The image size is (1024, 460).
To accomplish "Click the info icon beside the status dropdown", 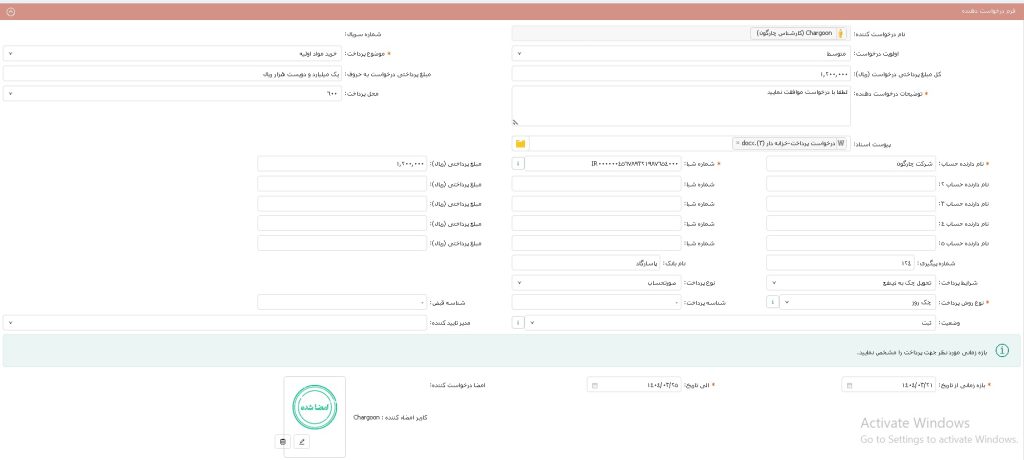I will pos(517,322).
